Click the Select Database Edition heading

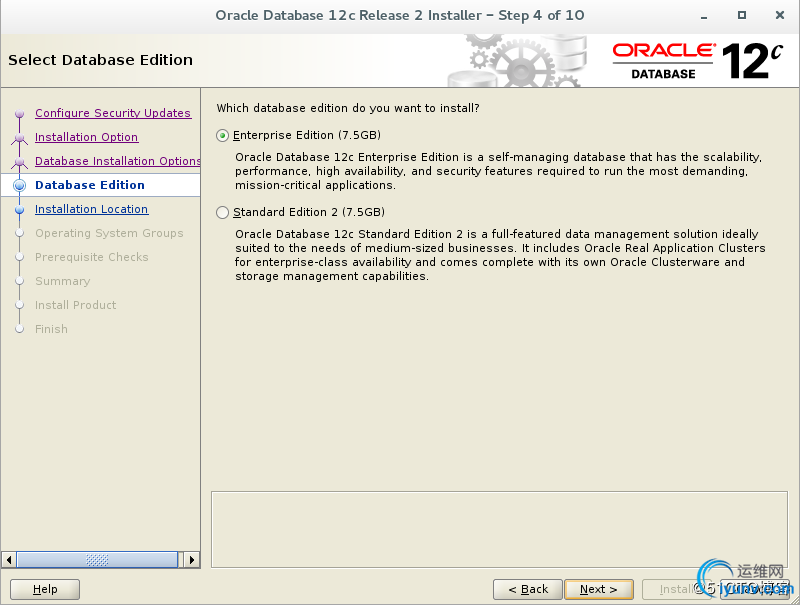[101, 60]
